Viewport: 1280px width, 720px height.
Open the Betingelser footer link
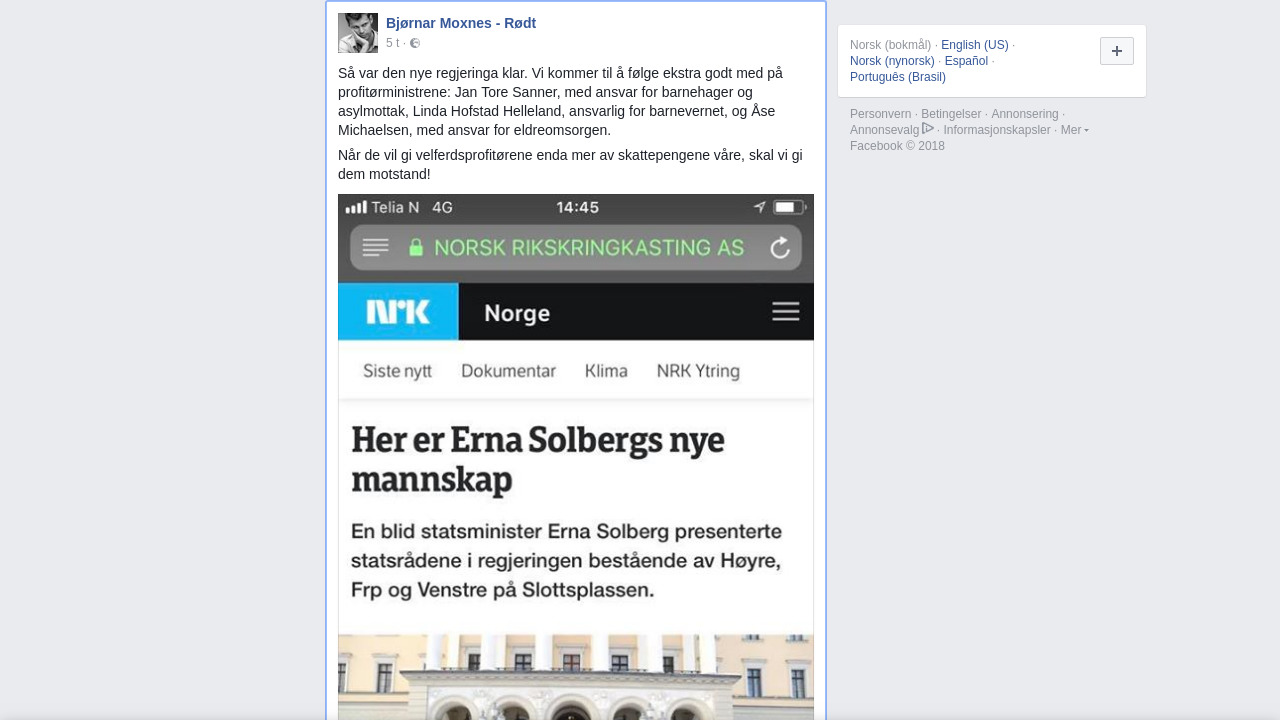pyautogui.click(x=951, y=114)
